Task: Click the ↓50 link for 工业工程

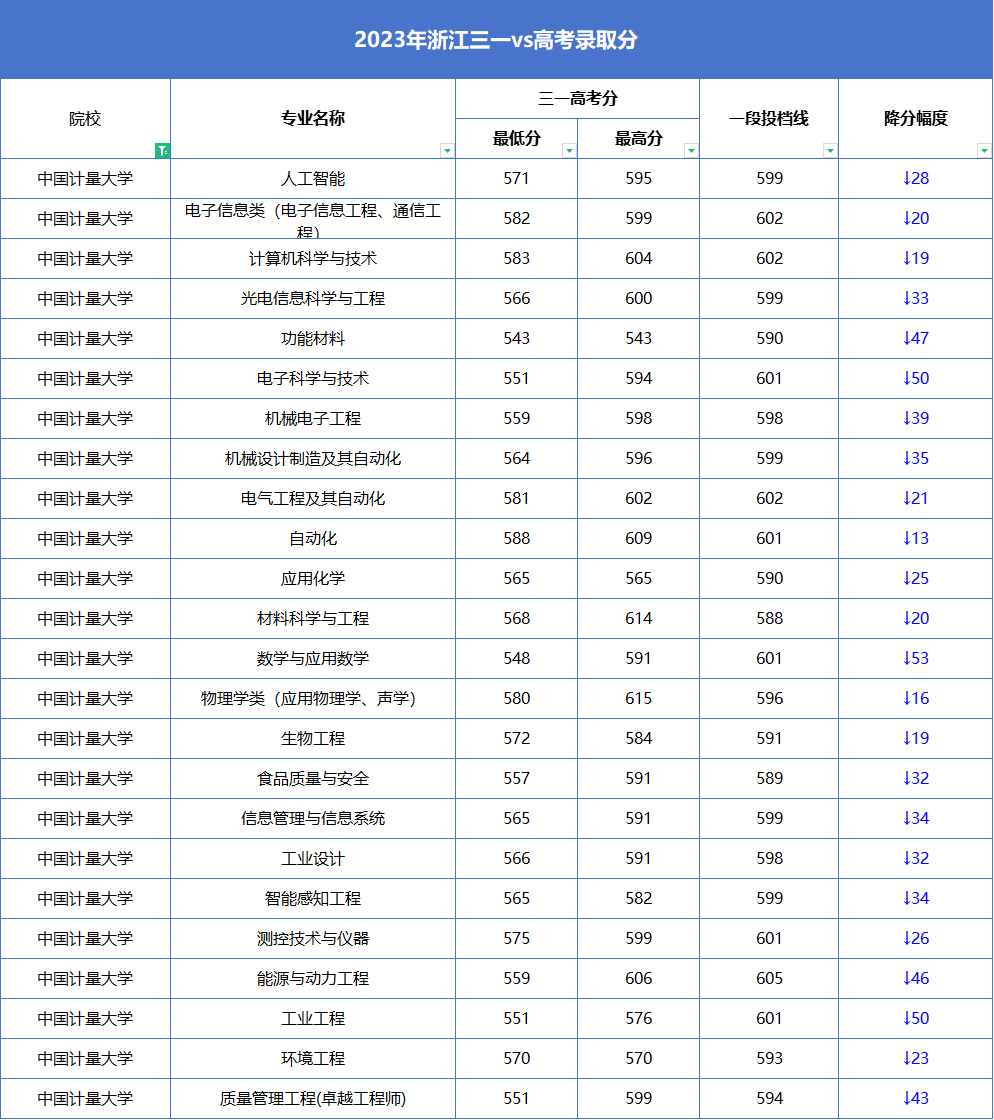Action: (x=915, y=1018)
